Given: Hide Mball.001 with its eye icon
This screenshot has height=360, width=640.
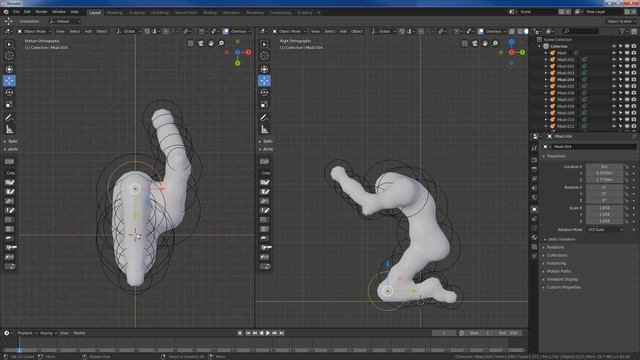Looking at the screenshot, I should click(x=613, y=60).
